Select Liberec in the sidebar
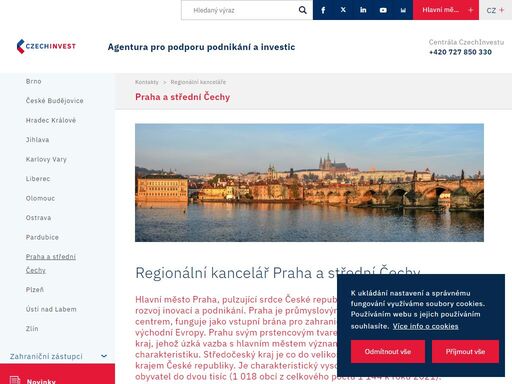 point(38,179)
